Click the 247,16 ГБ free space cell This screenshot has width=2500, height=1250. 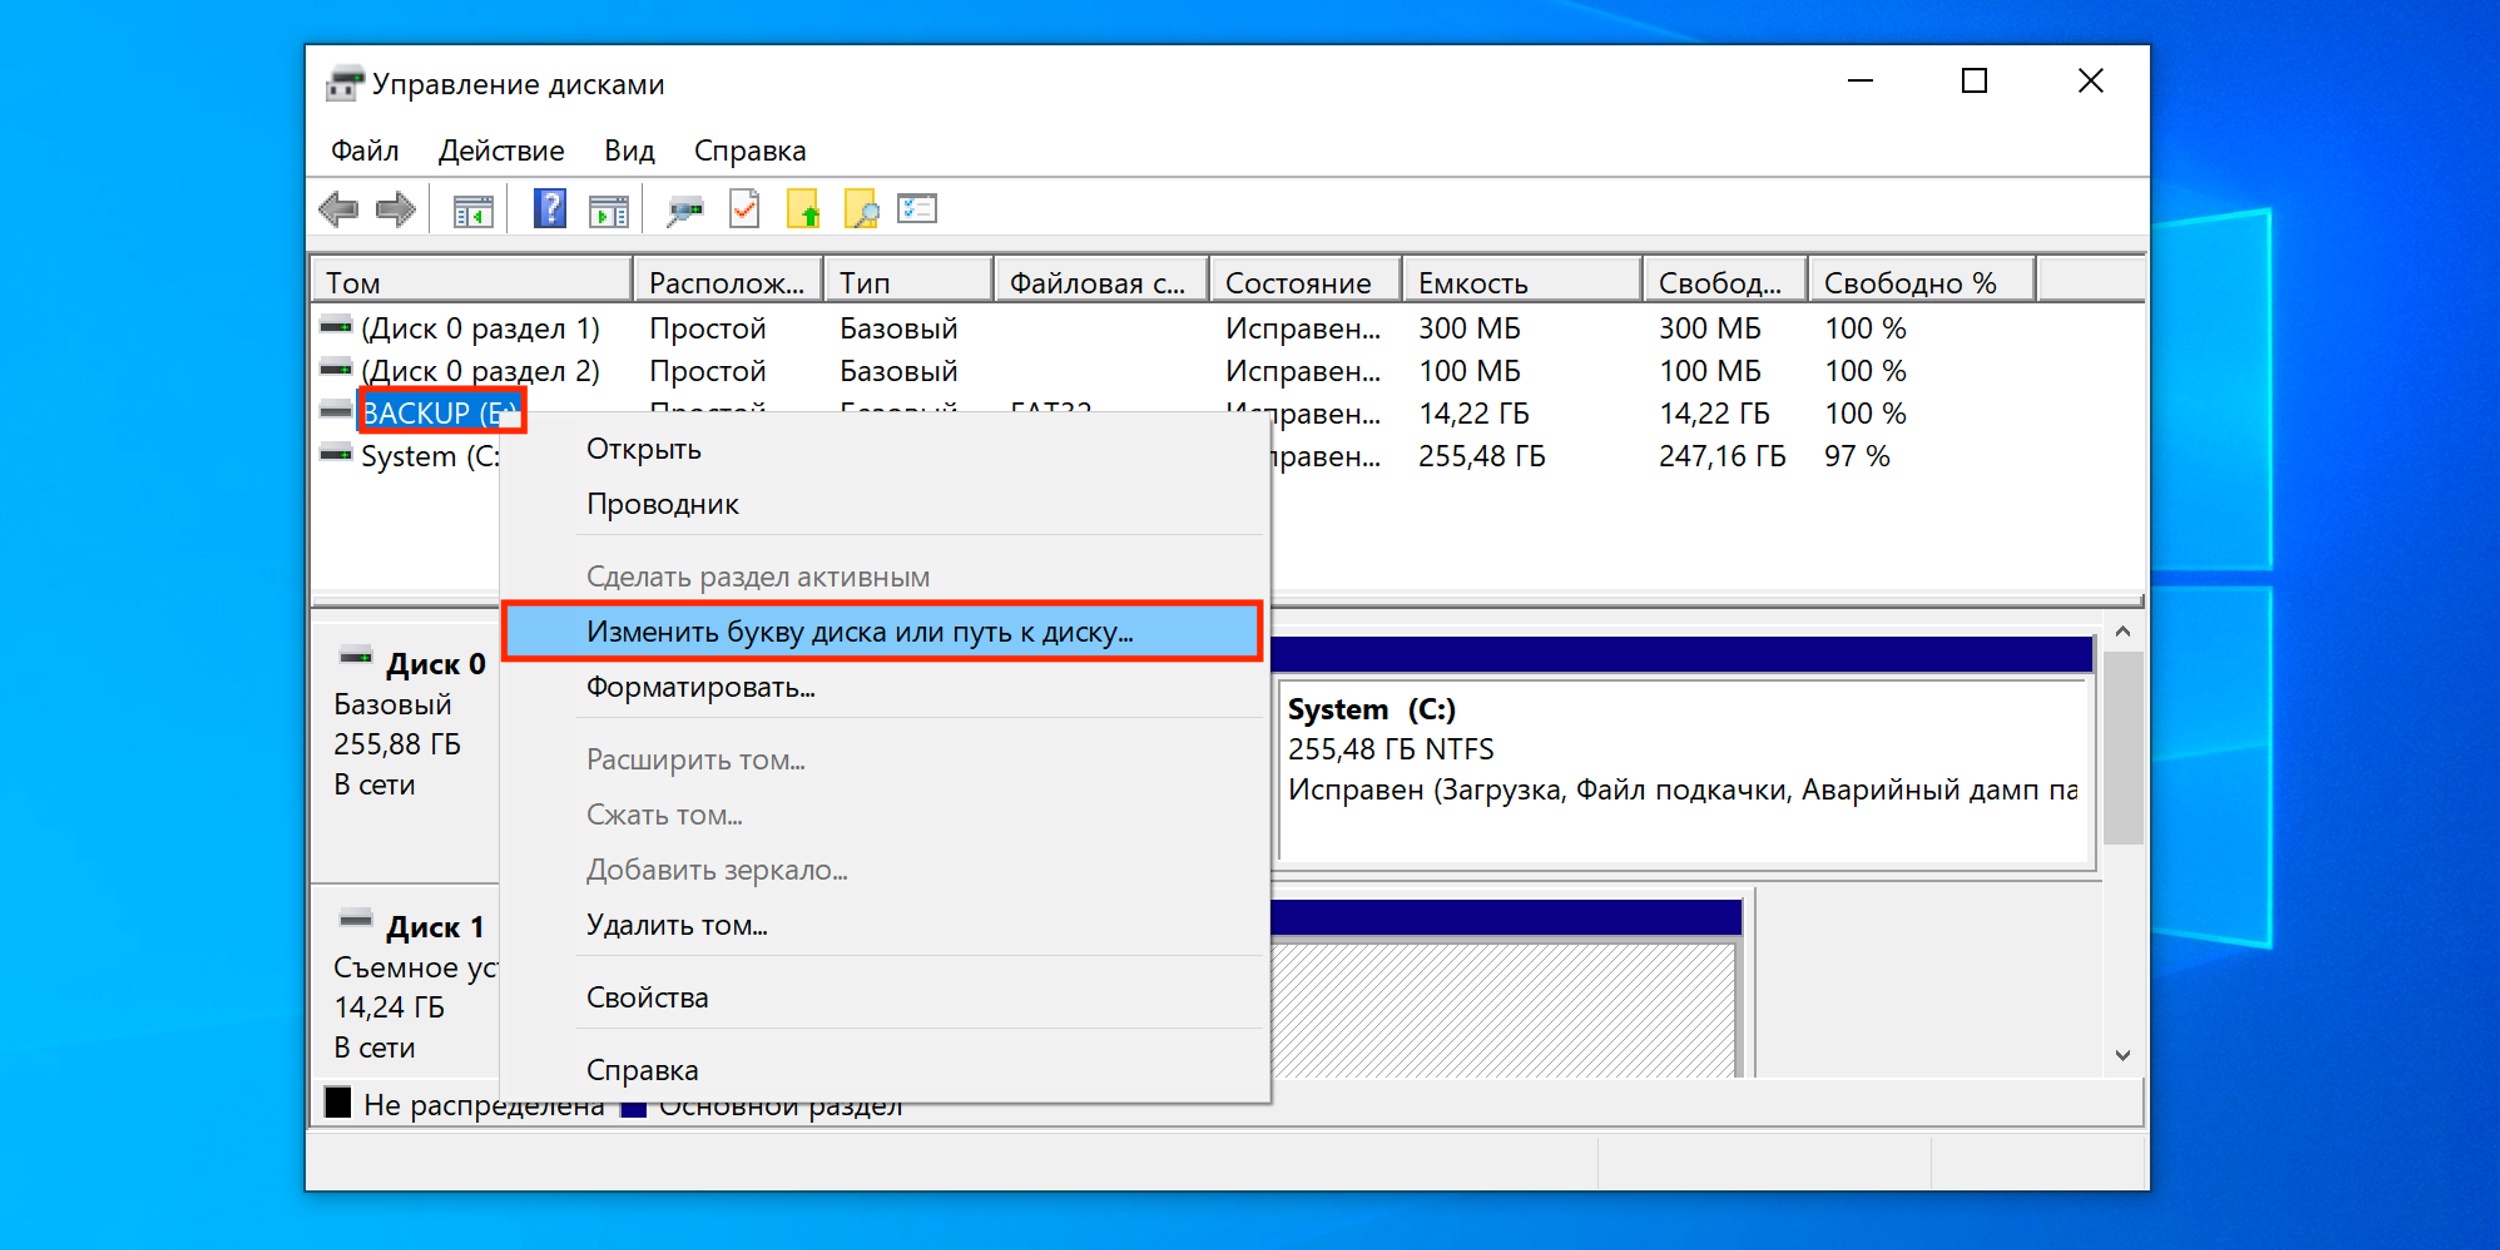[1722, 456]
